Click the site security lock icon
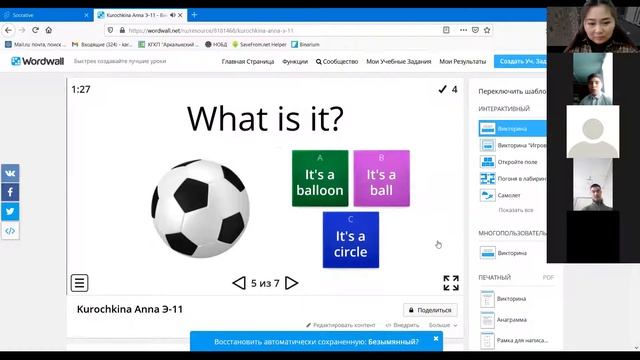The height and width of the screenshot is (360, 640). [122, 31]
